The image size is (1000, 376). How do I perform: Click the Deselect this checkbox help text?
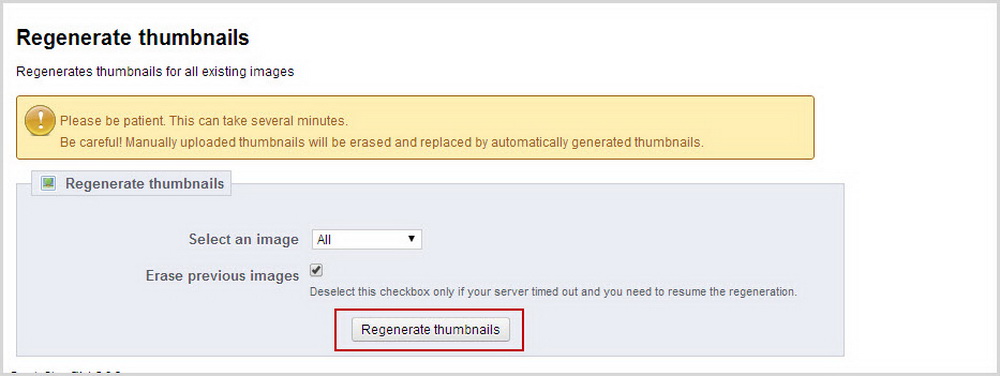coord(554,293)
